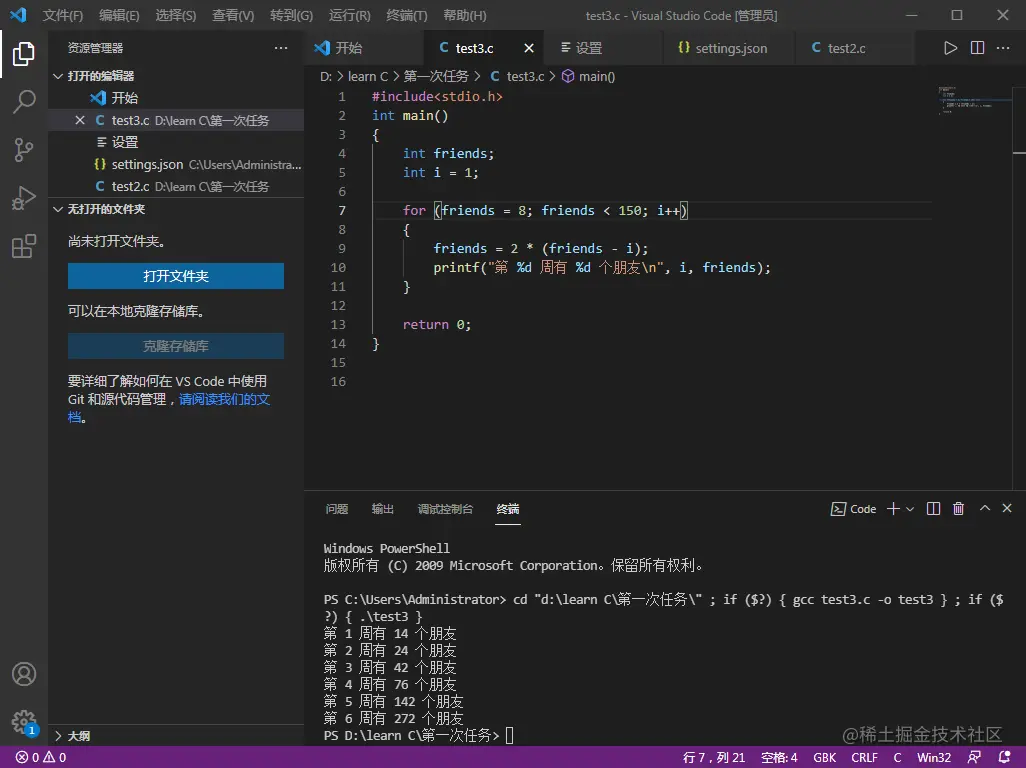Open the new terminal dropdown arrow
1026x768 pixels.
[910, 509]
